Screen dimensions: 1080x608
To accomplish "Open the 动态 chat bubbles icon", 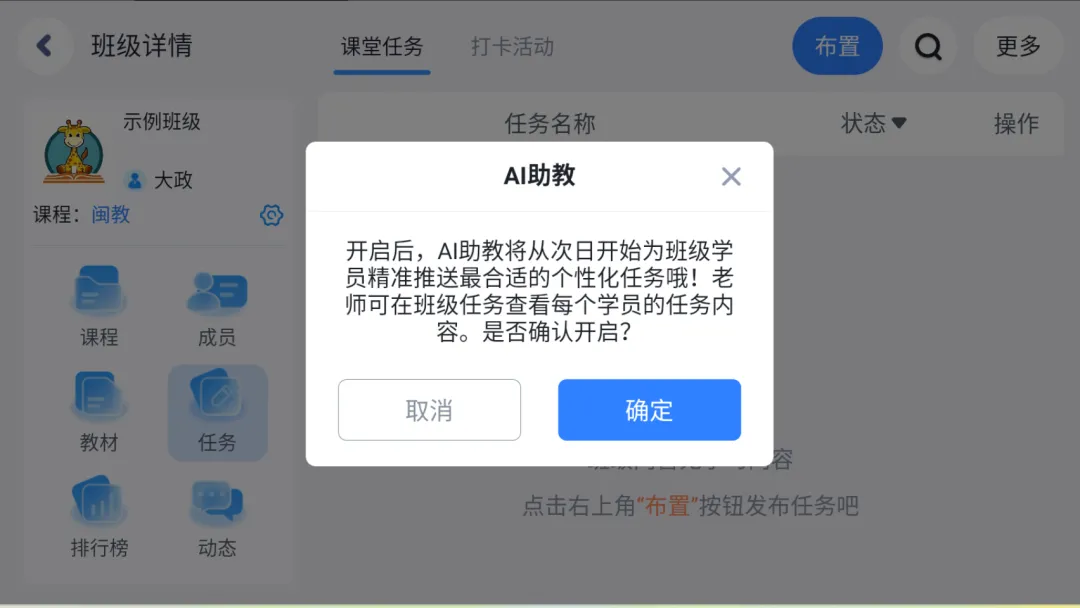I will pos(217,502).
